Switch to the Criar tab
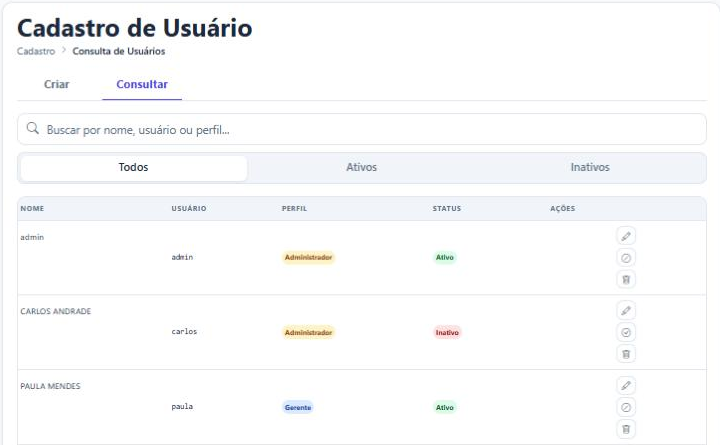Screen dimensions: 720x445 coord(56,84)
